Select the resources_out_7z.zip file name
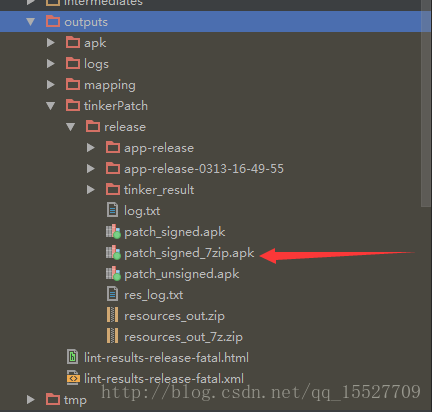432x412 pixels. pos(183,337)
